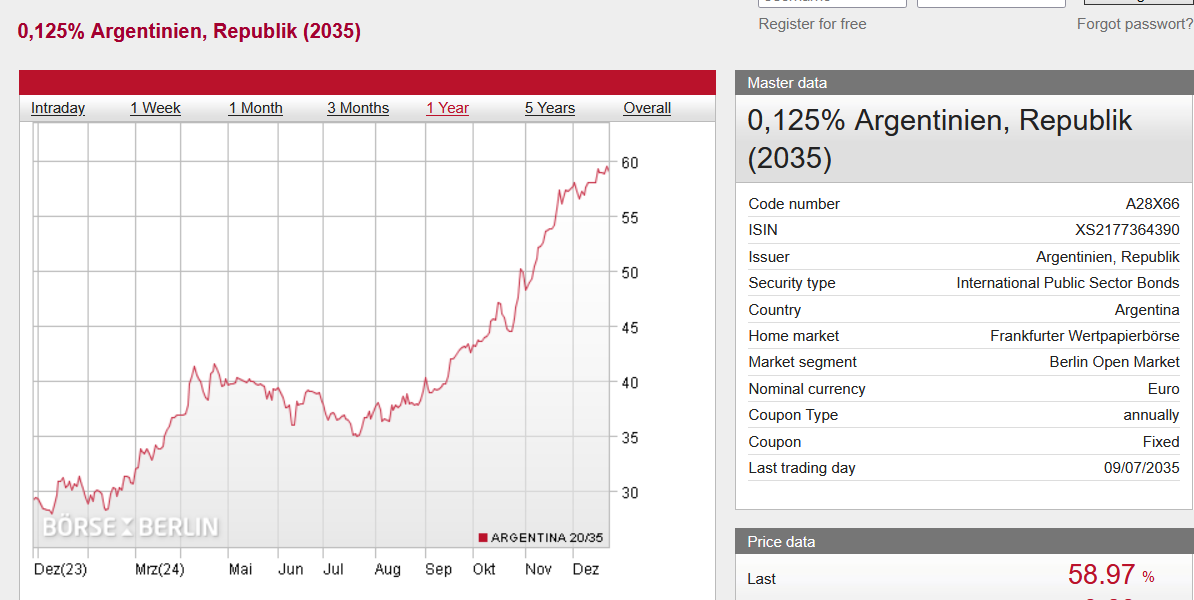Screen dimensions: 1194x600
Task: Click the Coupon Type value annually
Action: 1151,415
